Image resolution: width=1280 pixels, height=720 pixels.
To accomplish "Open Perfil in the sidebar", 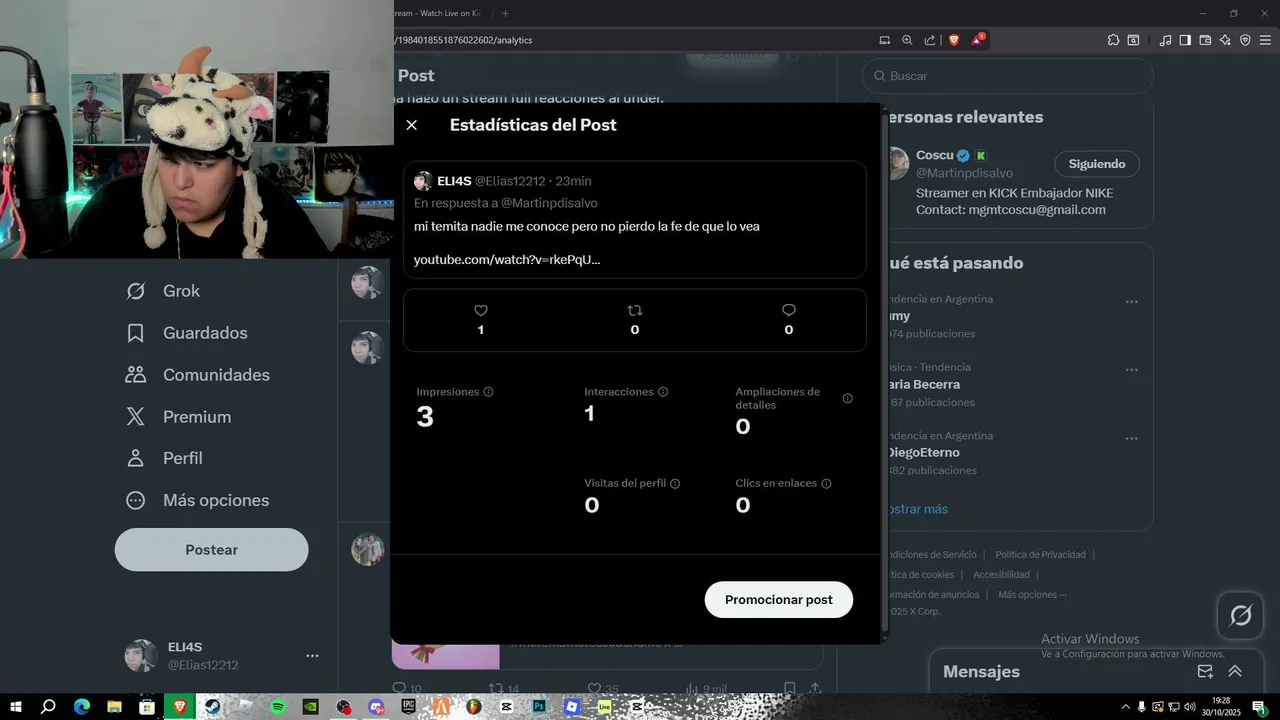I will [164, 458].
